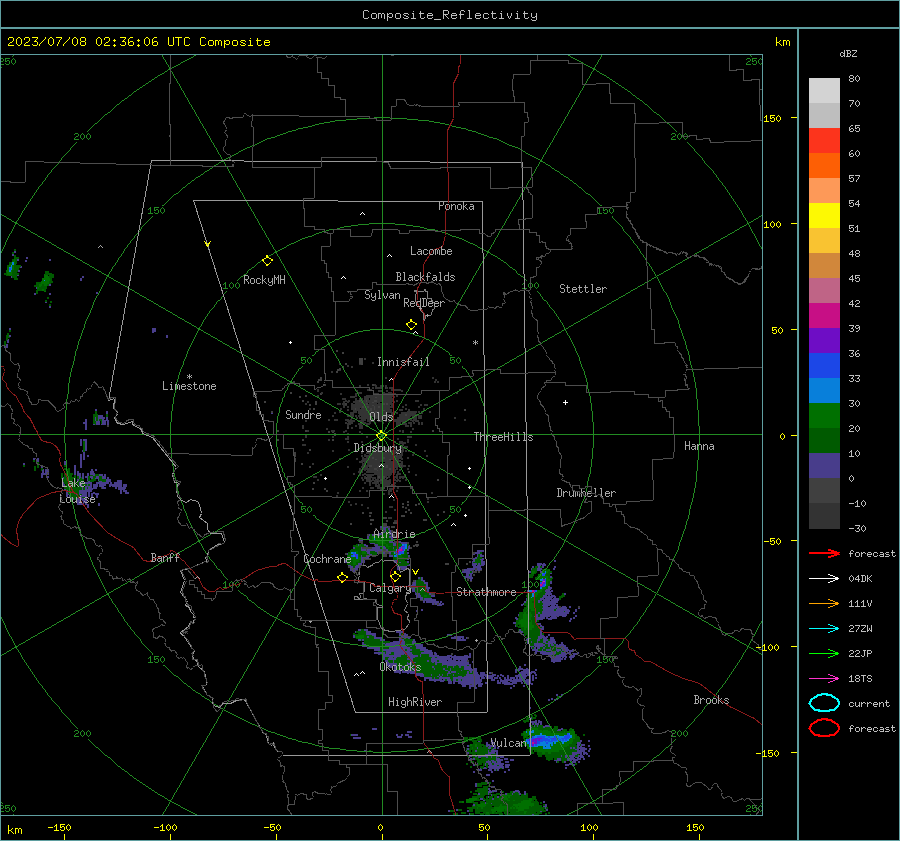900x841 pixels.
Task: Choose the bright green 20–30 dBZ swatch
Action: point(824,416)
